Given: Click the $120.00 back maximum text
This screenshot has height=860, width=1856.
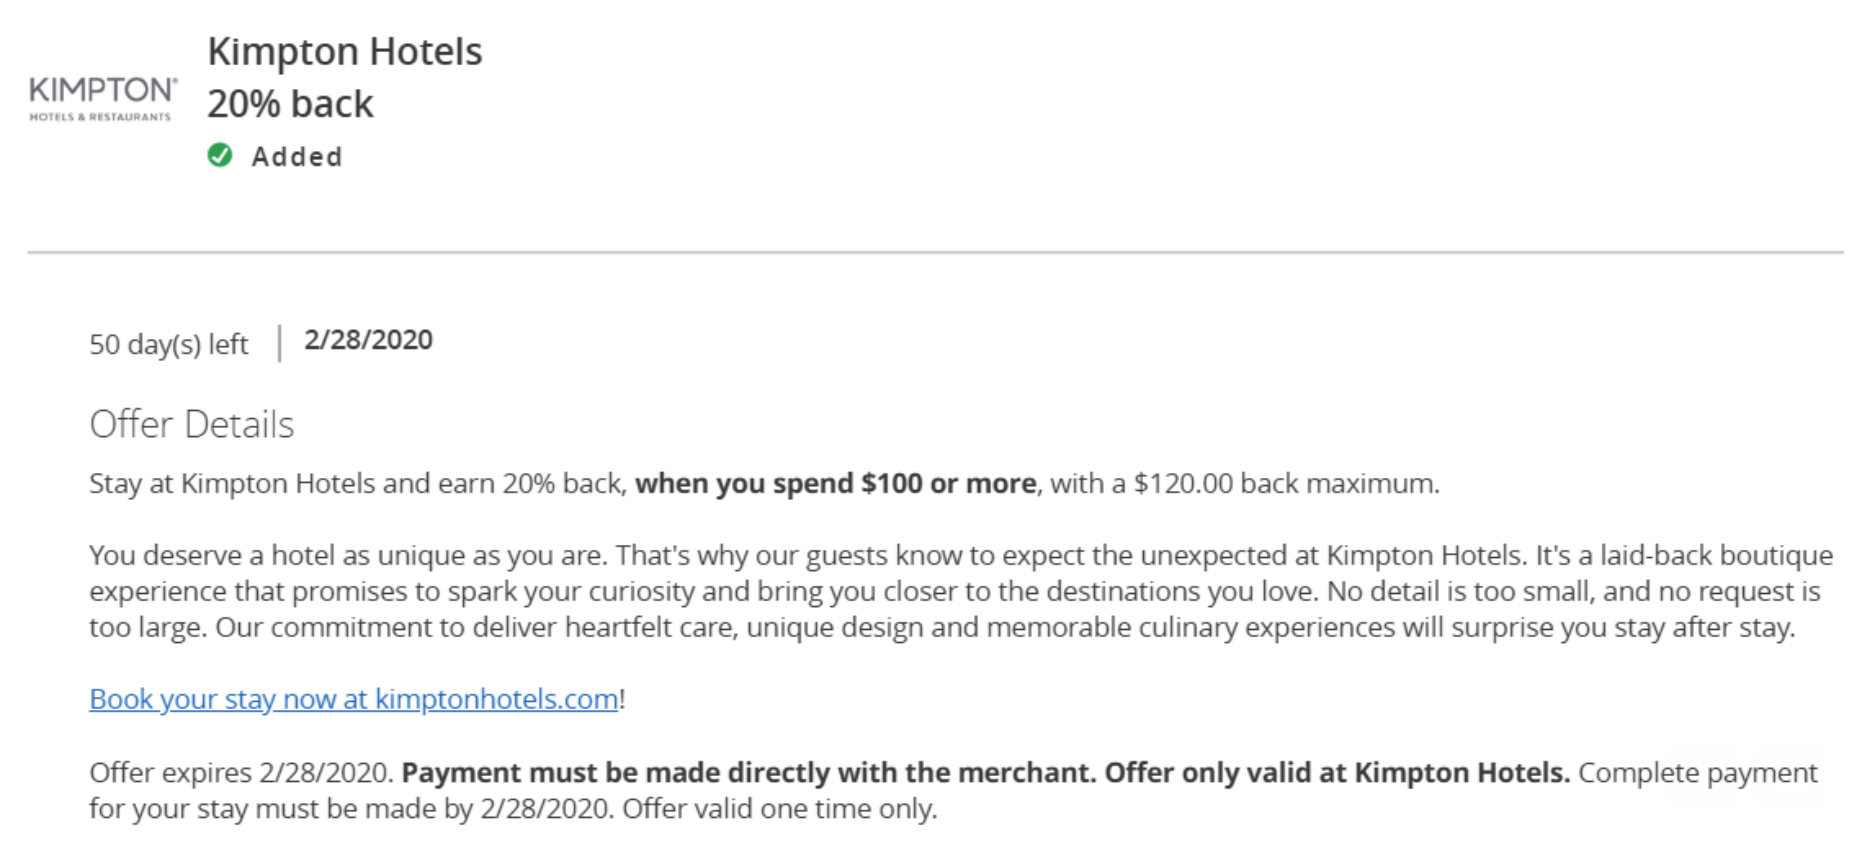Looking at the screenshot, I should click(1286, 484).
